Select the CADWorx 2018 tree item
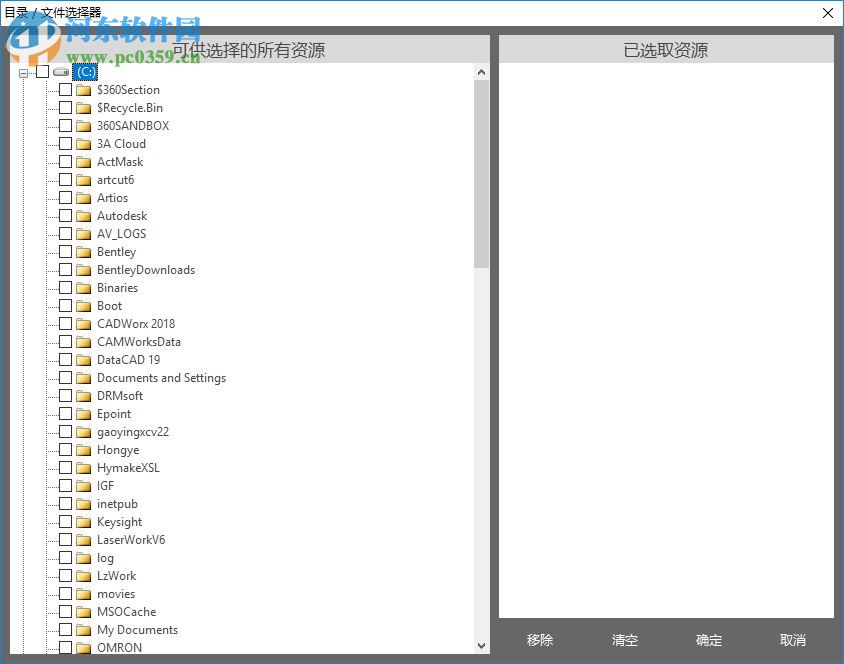 coord(136,323)
